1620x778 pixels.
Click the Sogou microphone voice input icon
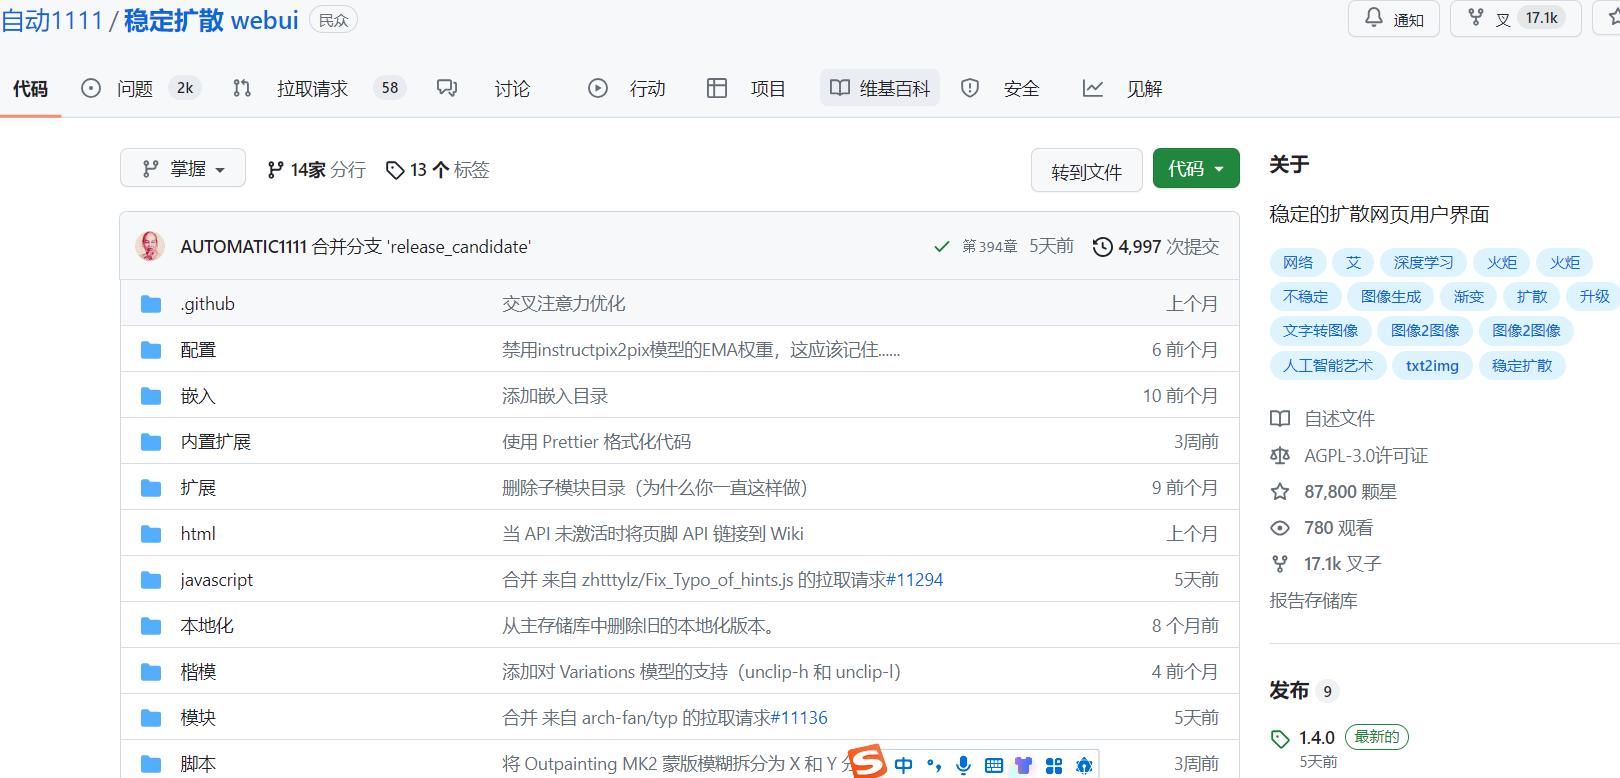(x=963, y=765)
